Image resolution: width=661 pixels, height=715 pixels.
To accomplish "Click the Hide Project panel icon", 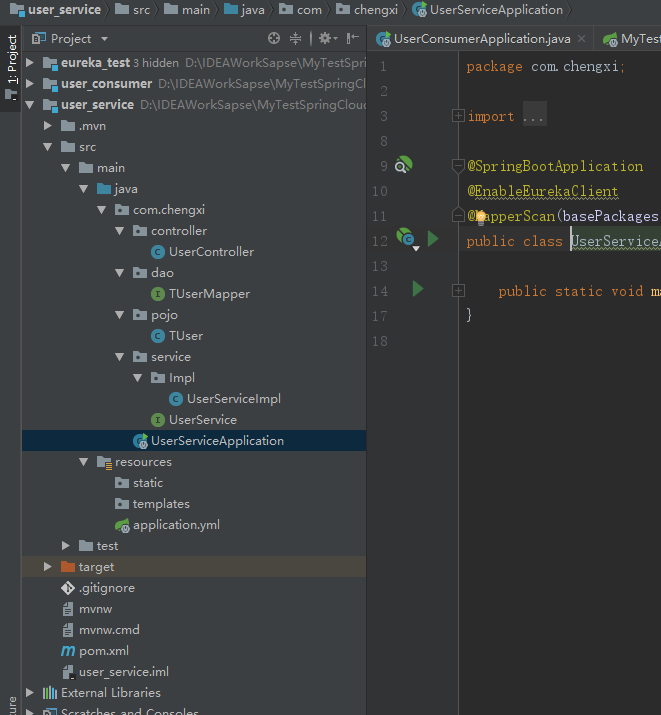I will coord(353,38).
